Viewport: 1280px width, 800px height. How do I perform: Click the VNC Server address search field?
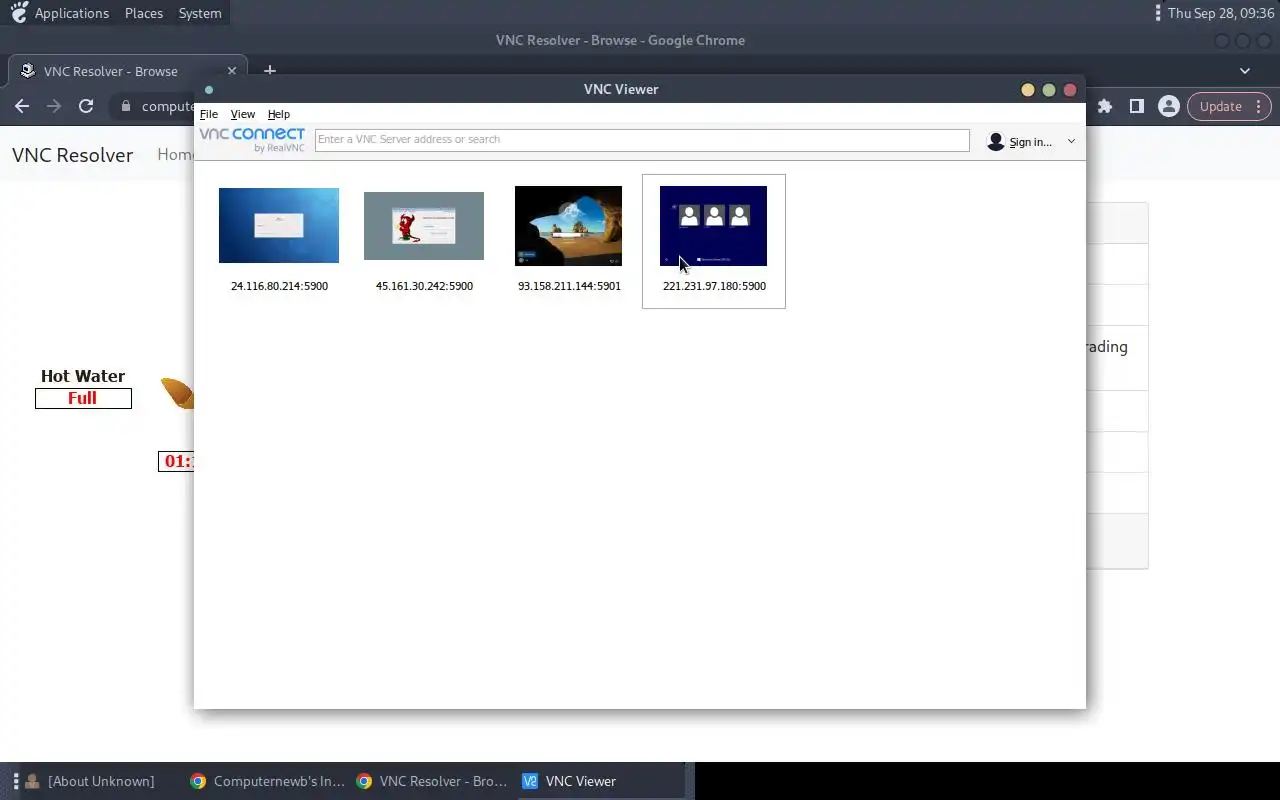[642, 140]
